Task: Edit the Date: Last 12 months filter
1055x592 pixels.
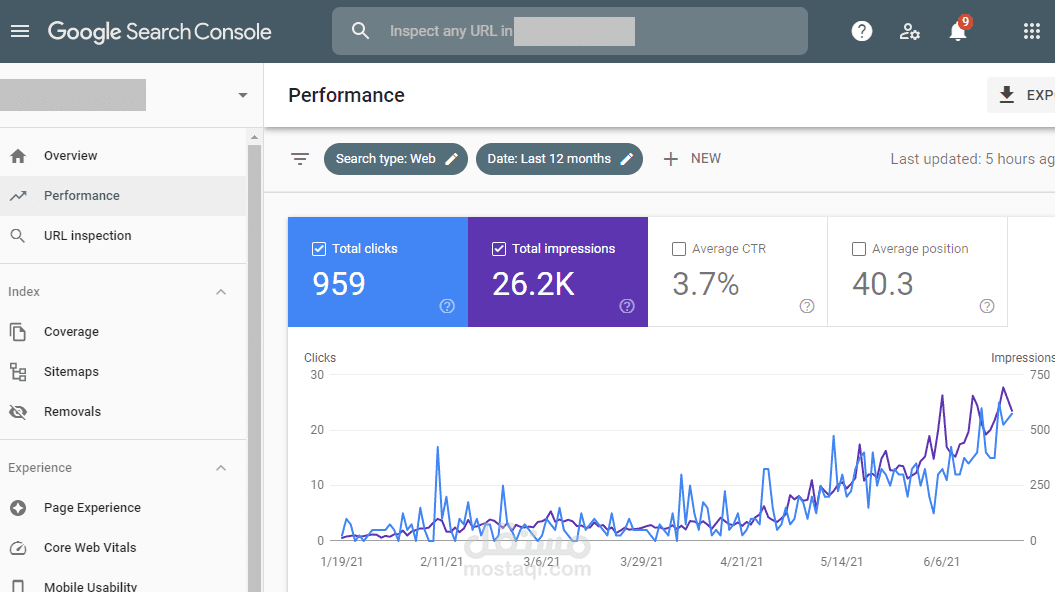Action: 559,159
